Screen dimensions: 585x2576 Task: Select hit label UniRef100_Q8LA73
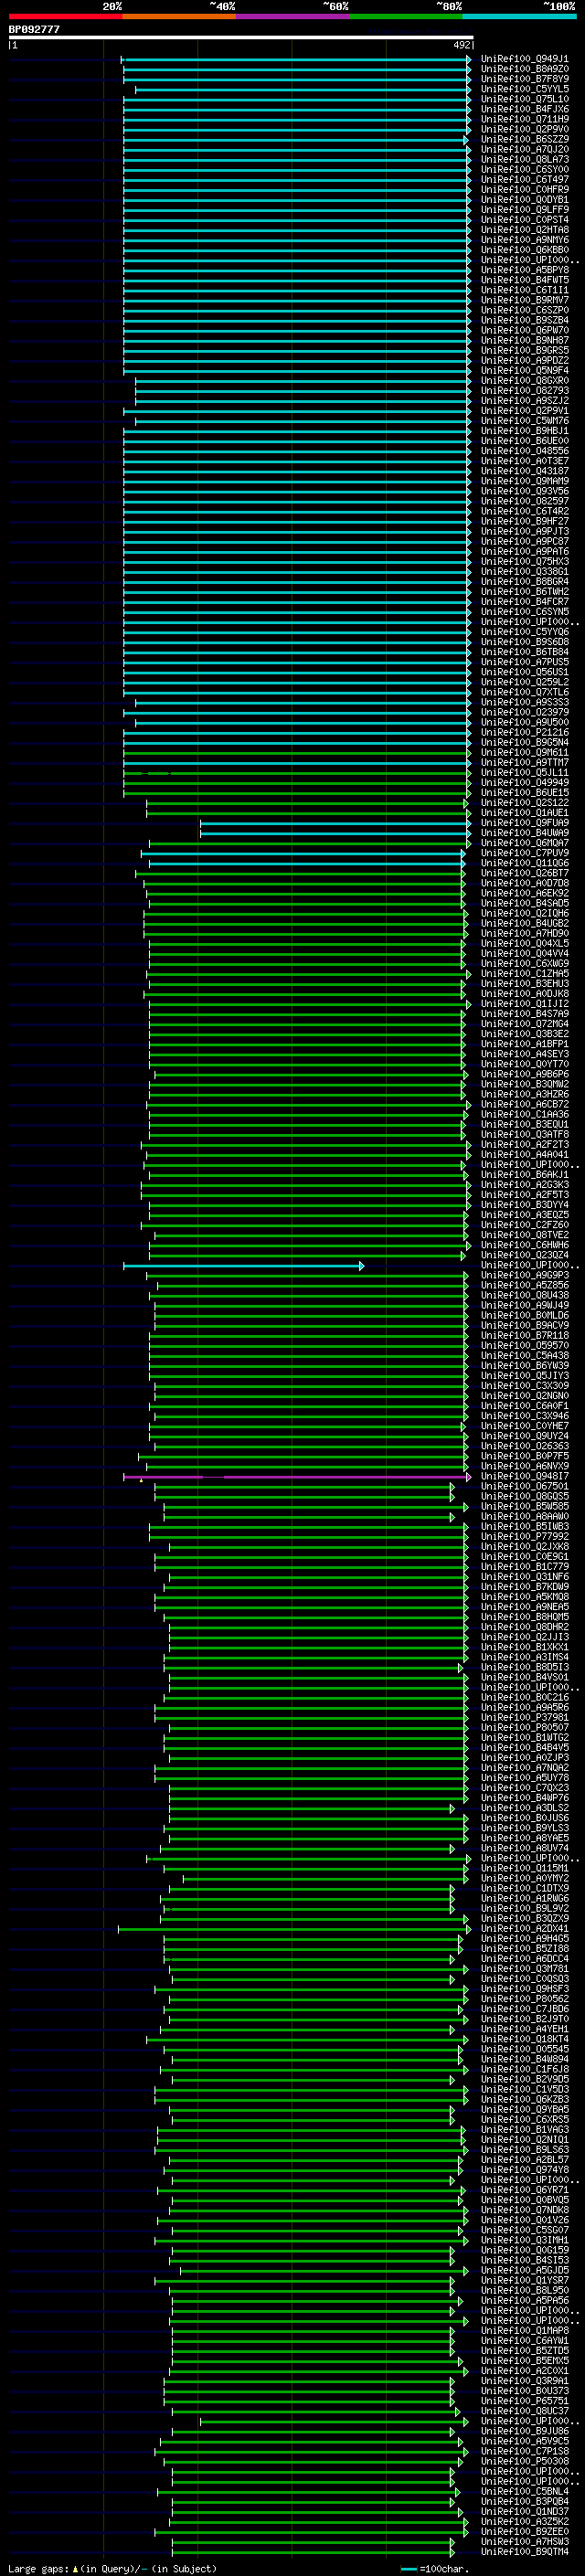(x=525, y=160)
